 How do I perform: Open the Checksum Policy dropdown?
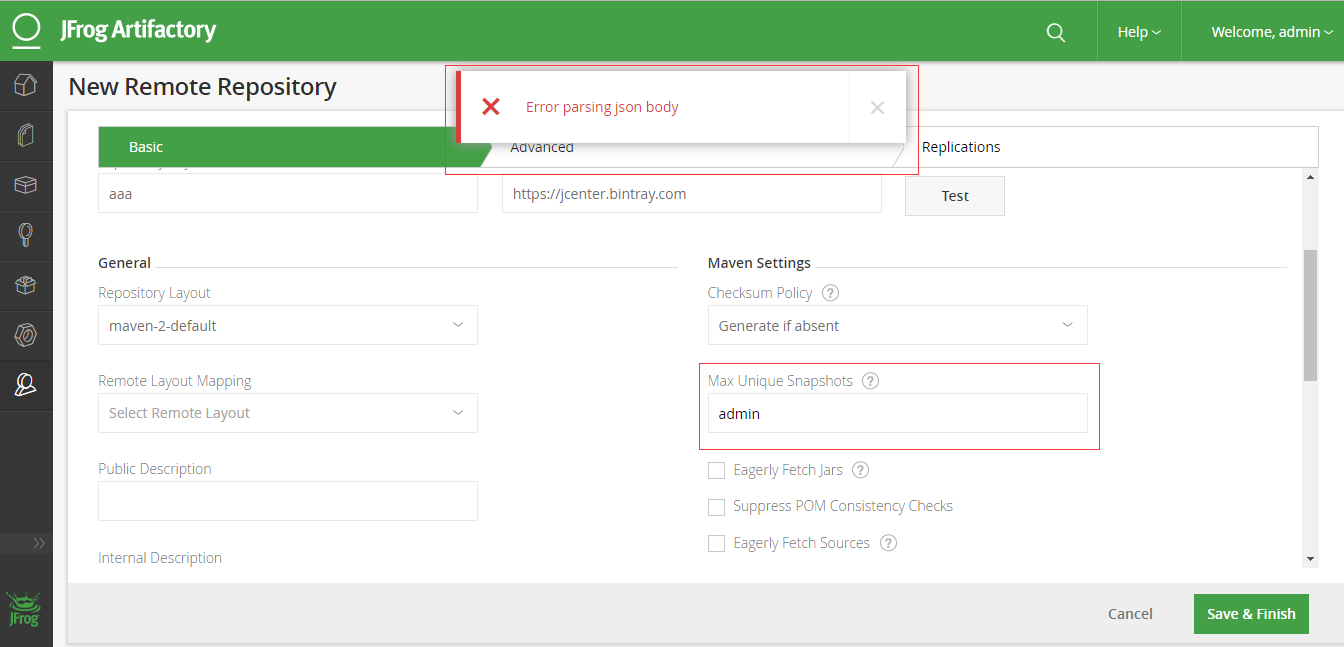coord(897,326)
